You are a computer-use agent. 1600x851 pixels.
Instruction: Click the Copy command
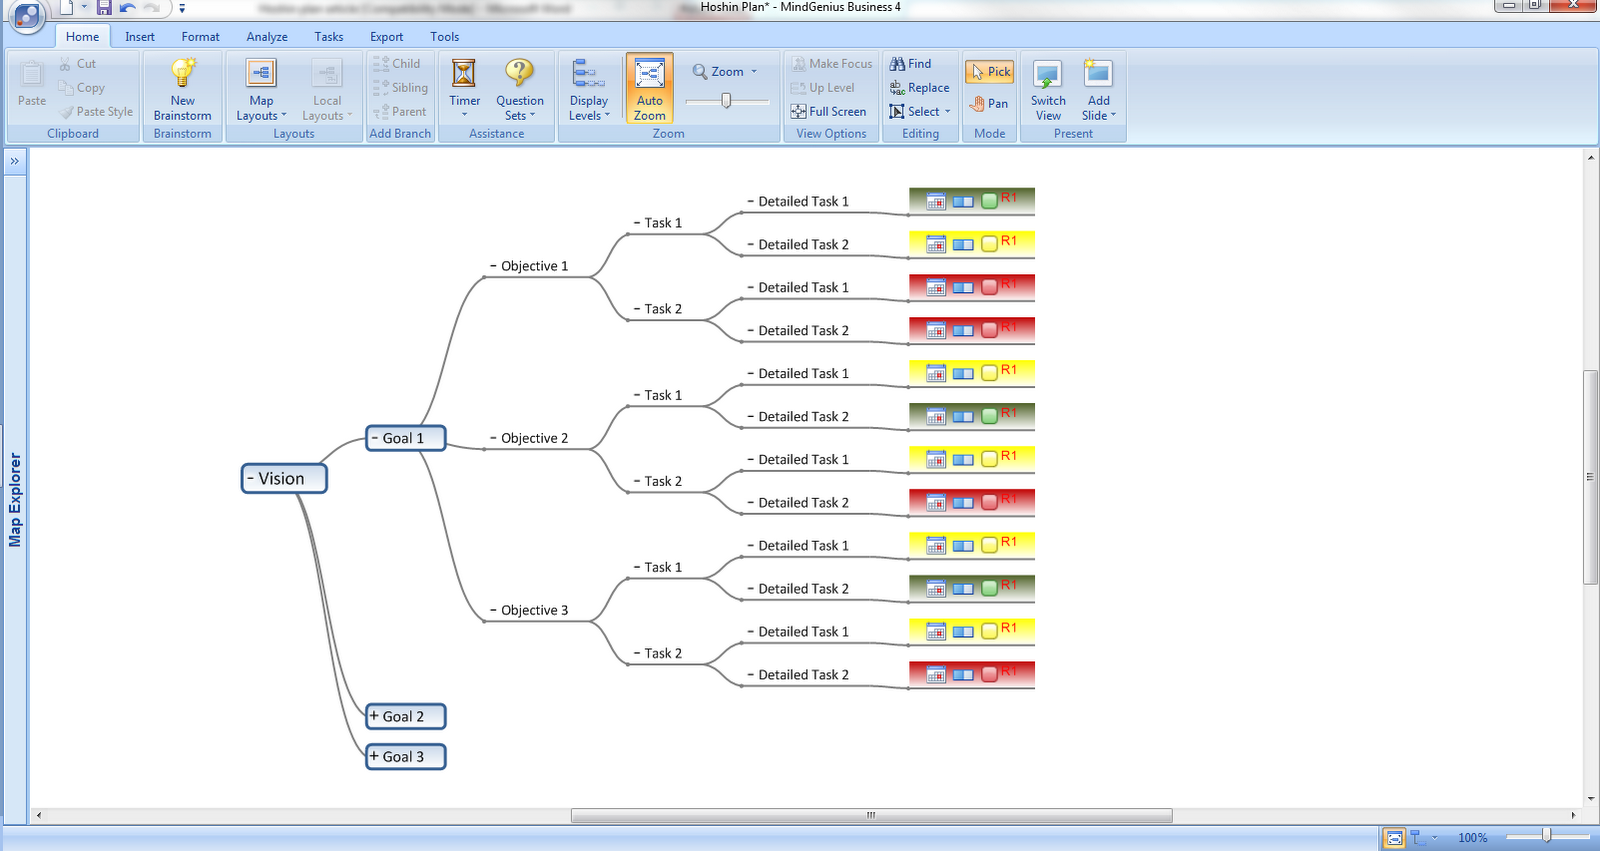click(x=81, y=88)
